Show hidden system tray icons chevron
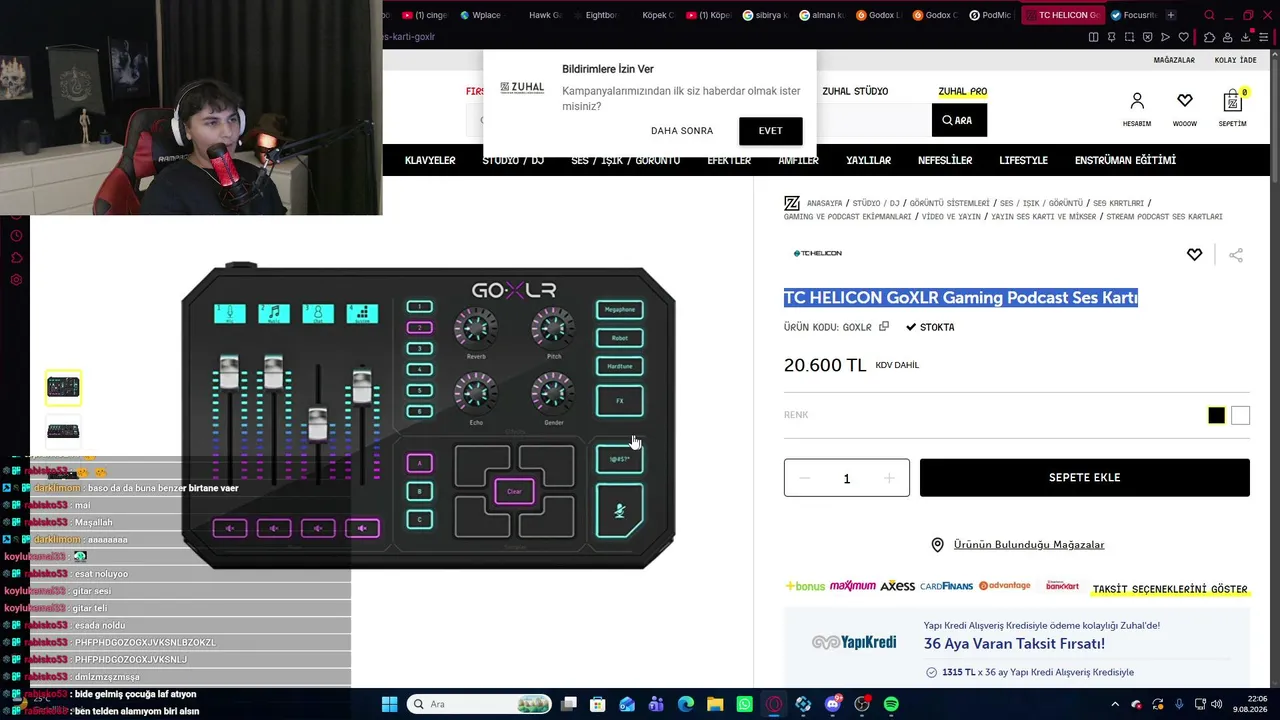The width and height of the screenshot is (1280, 720). pos(1115,704)
